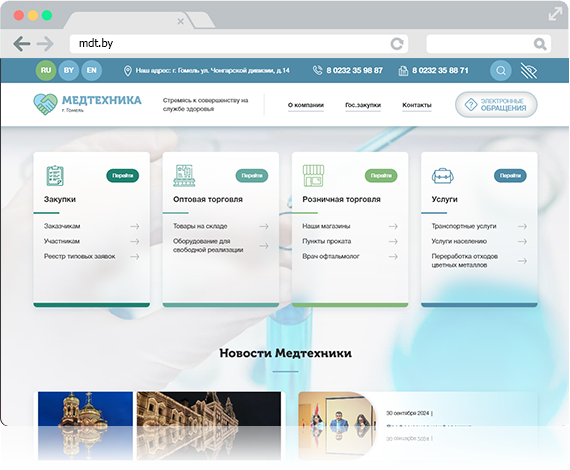Open Транспортные услуги link

tap(464, 226)
